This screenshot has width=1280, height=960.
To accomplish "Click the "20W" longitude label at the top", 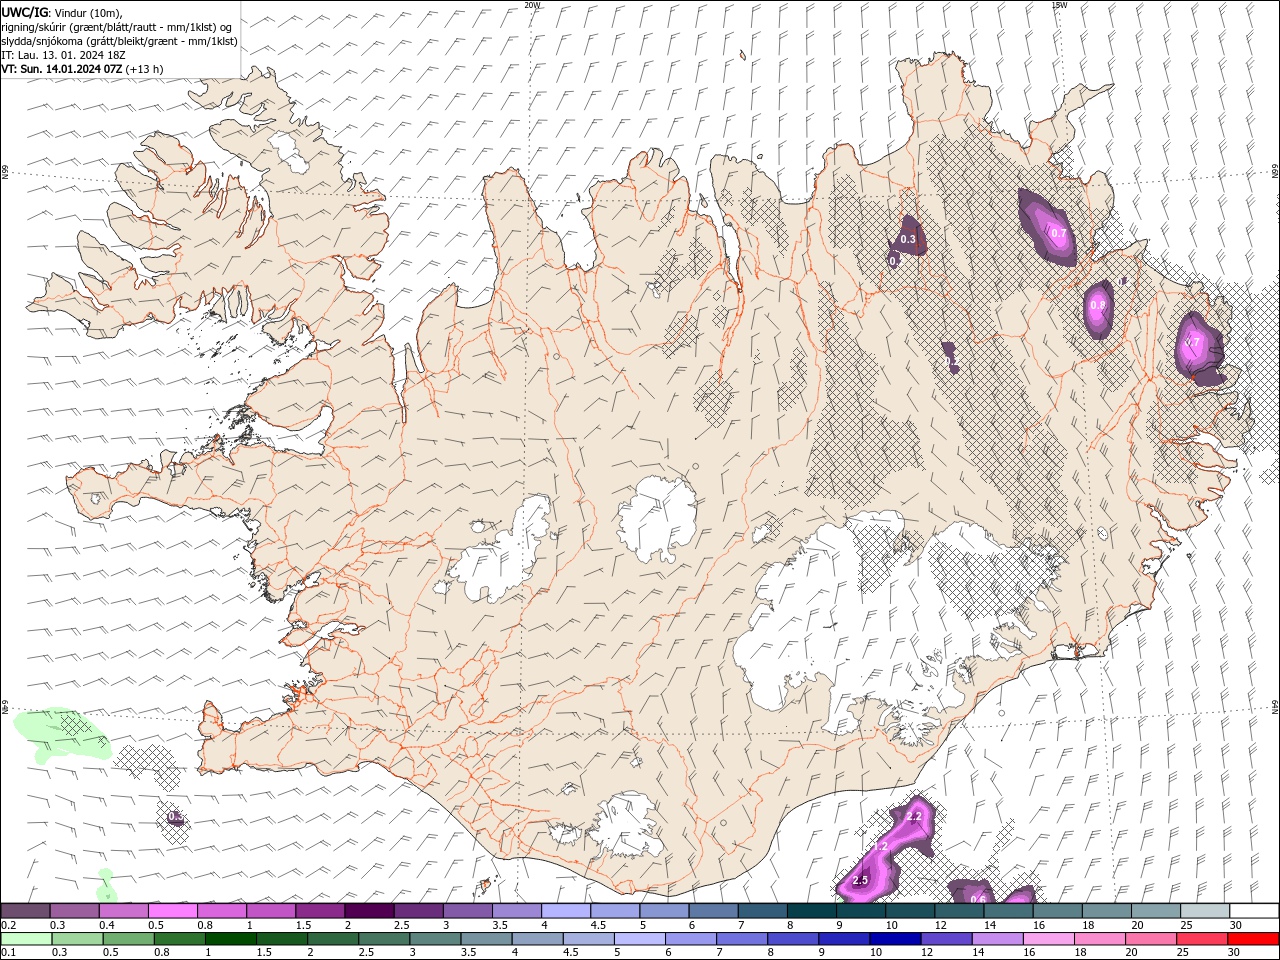I will [532, 5].
